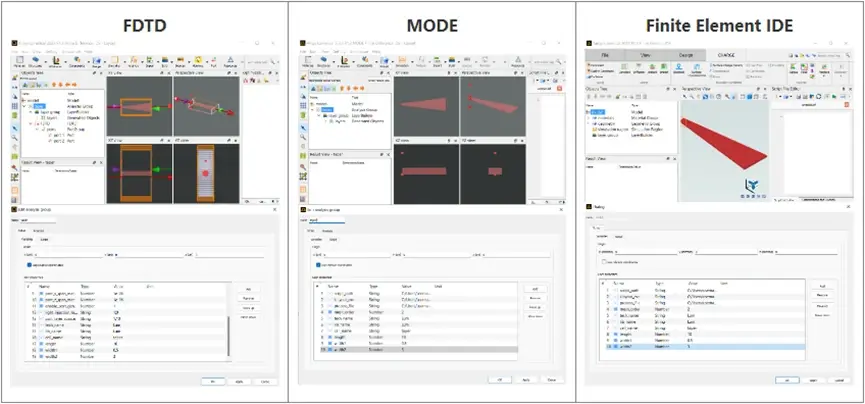Collapse the ports node in FDTD objects tree
865x404 pixels.
coord(36,129)
